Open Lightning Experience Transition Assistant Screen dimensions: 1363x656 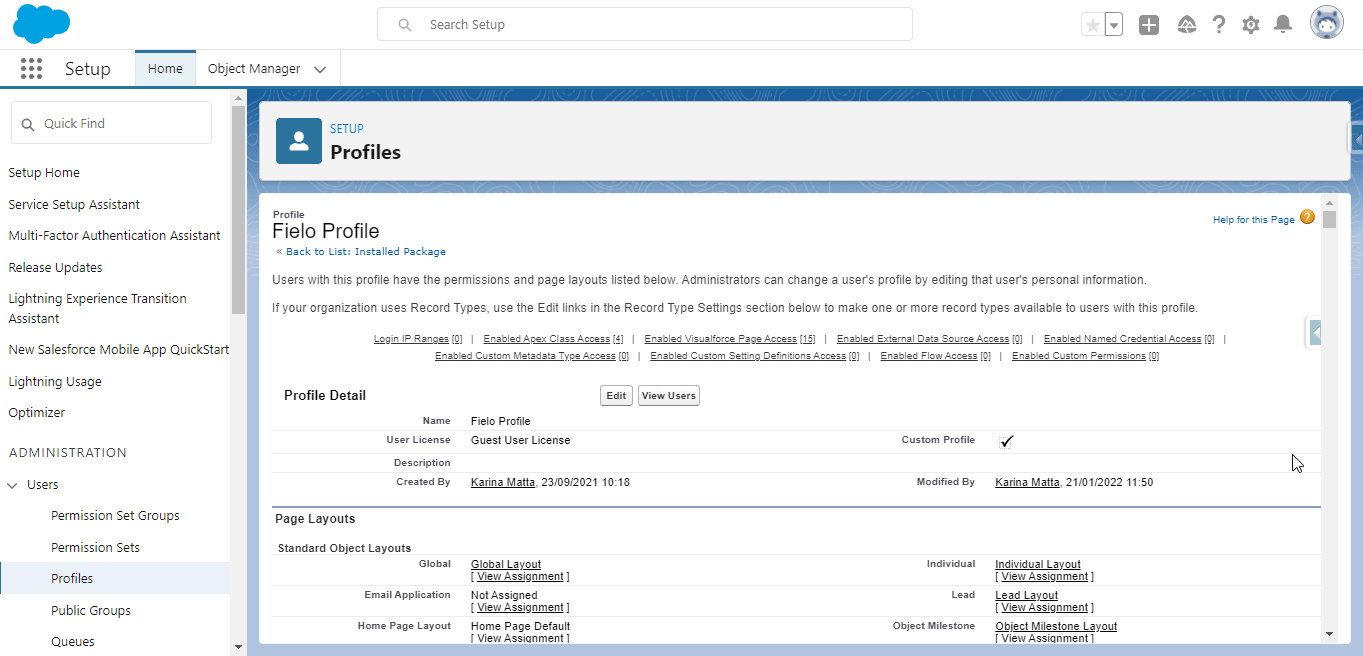tap(97, 308)
